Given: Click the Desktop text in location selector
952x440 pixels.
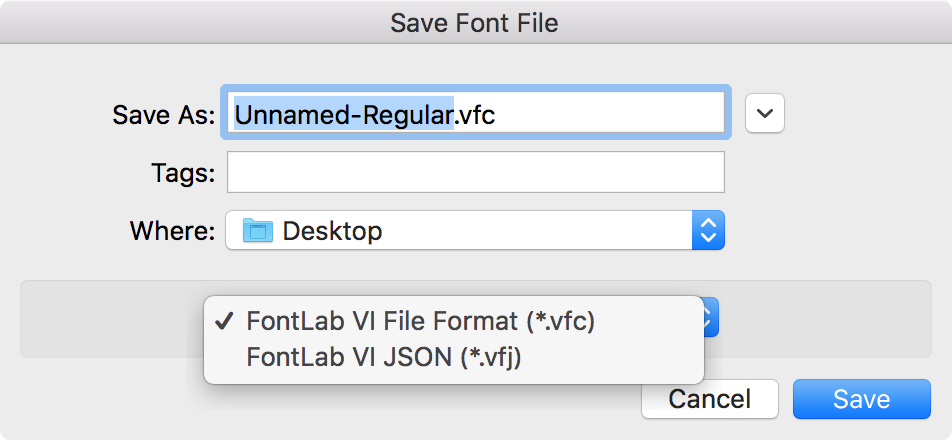Looking at the screenshot, I should tap(333, 231).
